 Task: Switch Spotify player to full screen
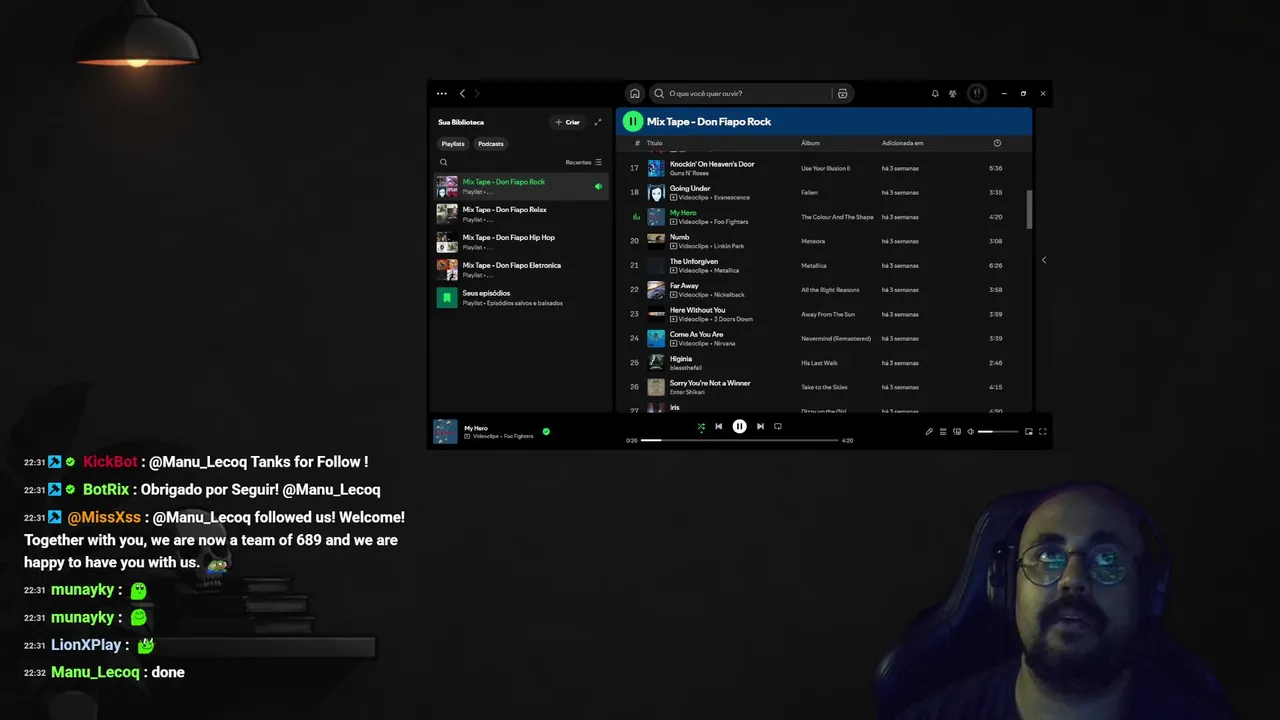[1043, 432]
